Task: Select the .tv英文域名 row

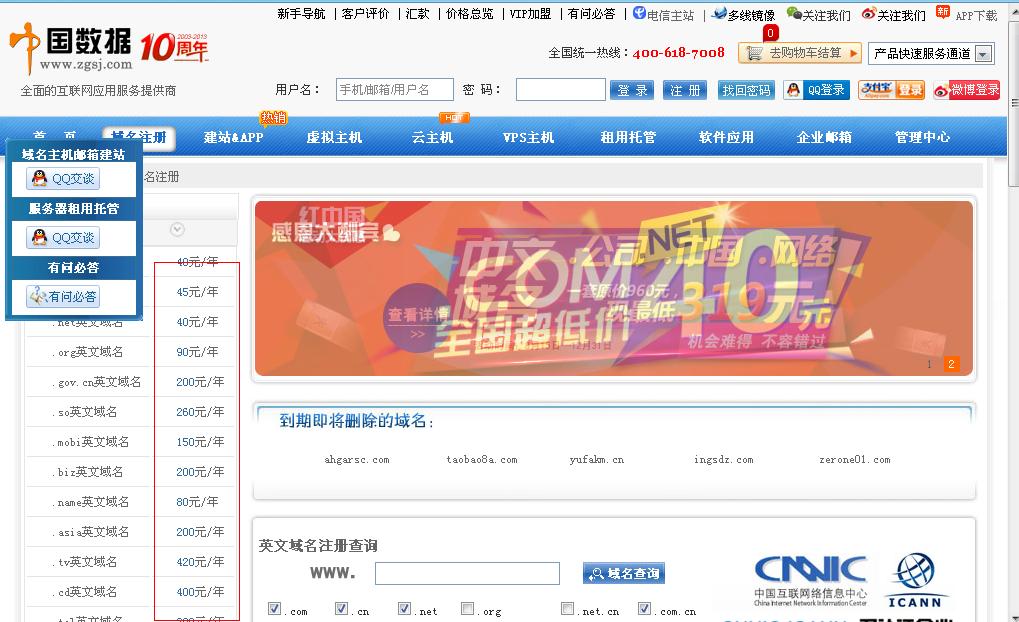Action: click(130, 562)
